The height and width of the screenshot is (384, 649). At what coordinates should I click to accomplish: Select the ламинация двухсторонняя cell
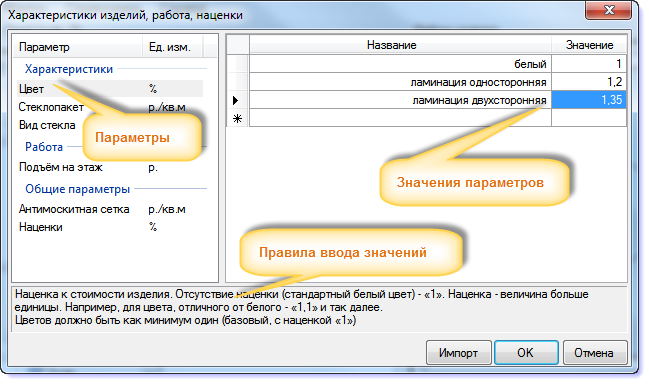click(x=400, y=100)
